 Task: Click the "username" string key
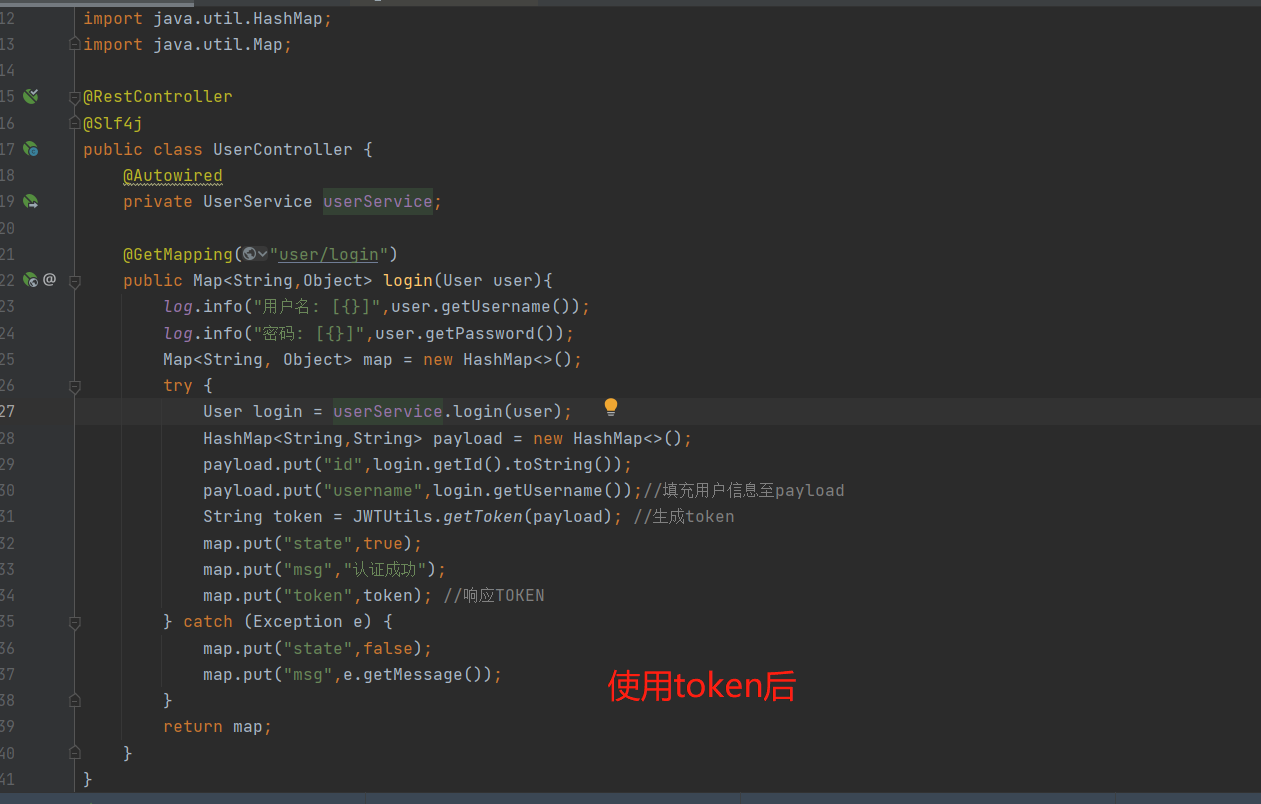click(x=373, y=490)
